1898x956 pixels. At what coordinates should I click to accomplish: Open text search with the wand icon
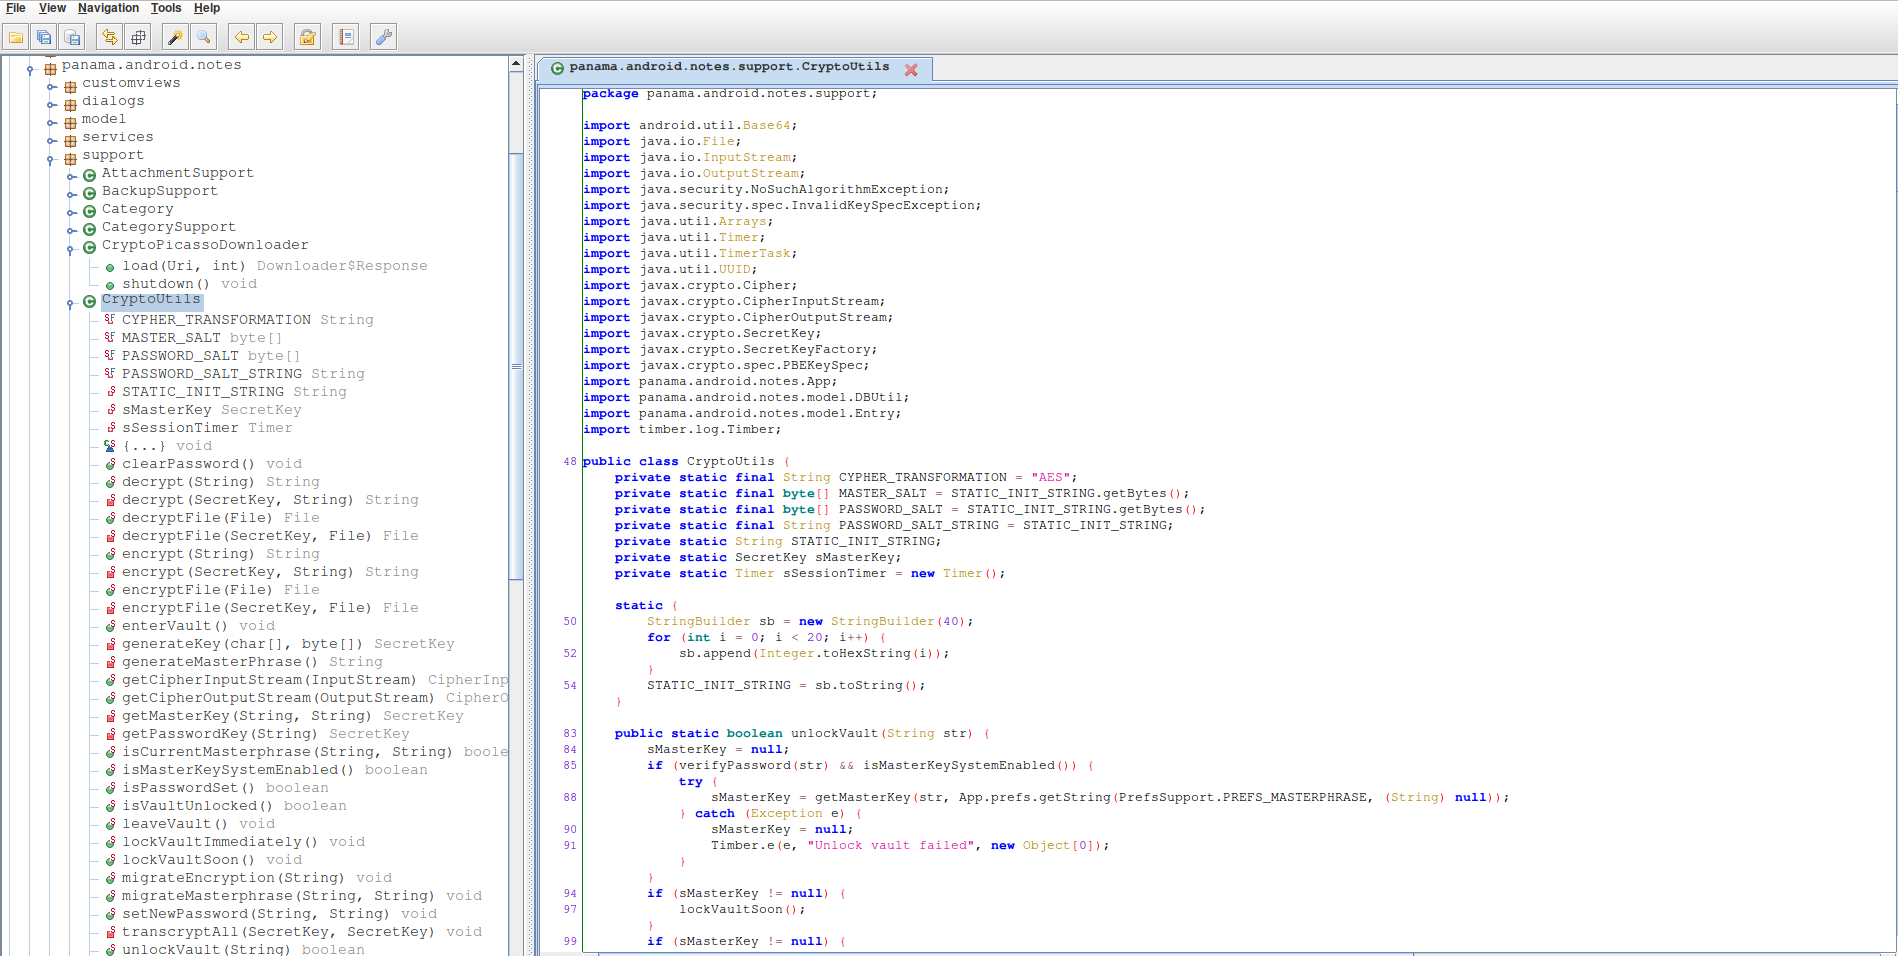175,38
